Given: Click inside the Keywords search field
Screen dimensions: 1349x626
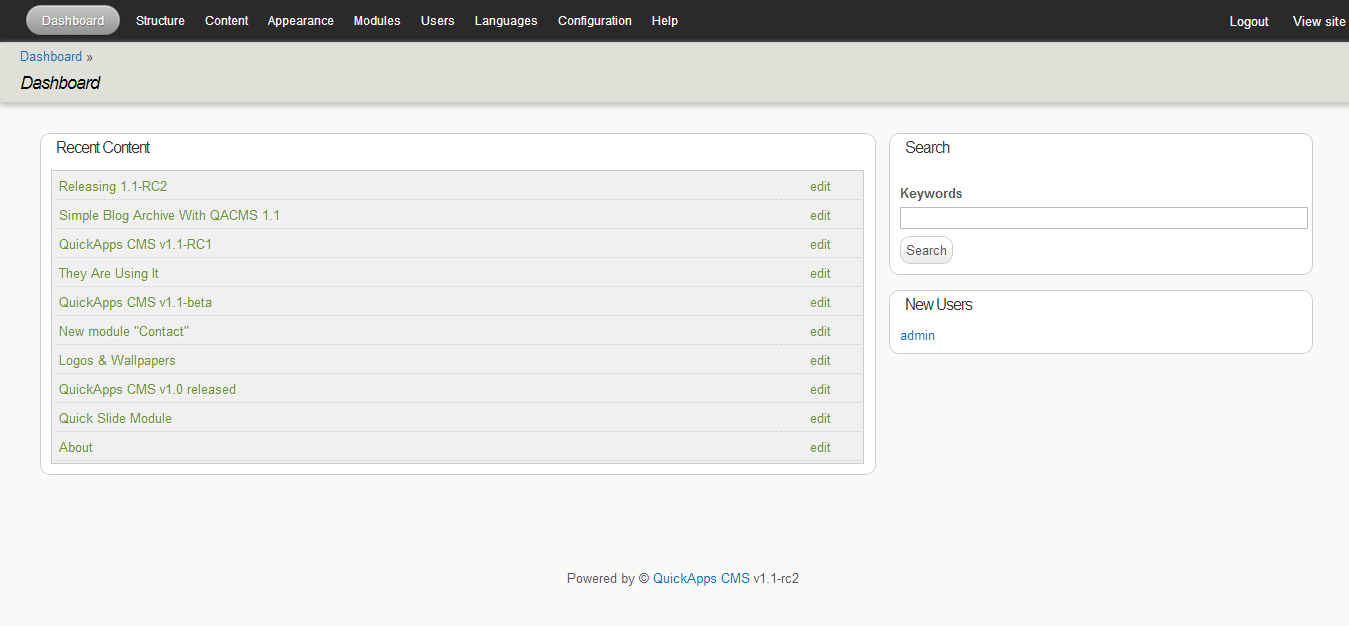Looking at the screenshot, I should point(1102,217).
